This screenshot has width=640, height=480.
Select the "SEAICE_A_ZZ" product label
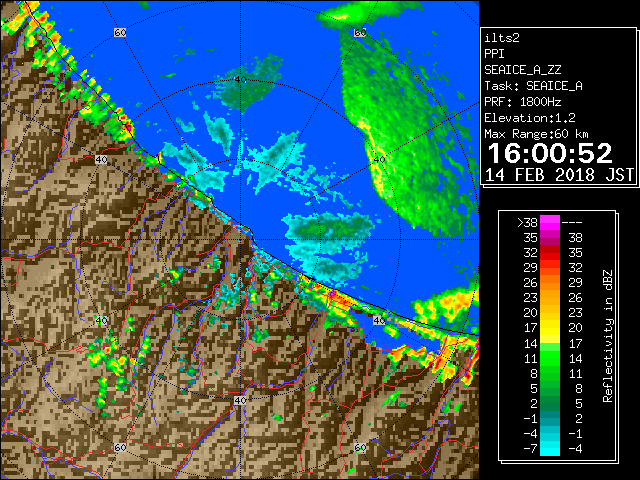pos(522,70)
